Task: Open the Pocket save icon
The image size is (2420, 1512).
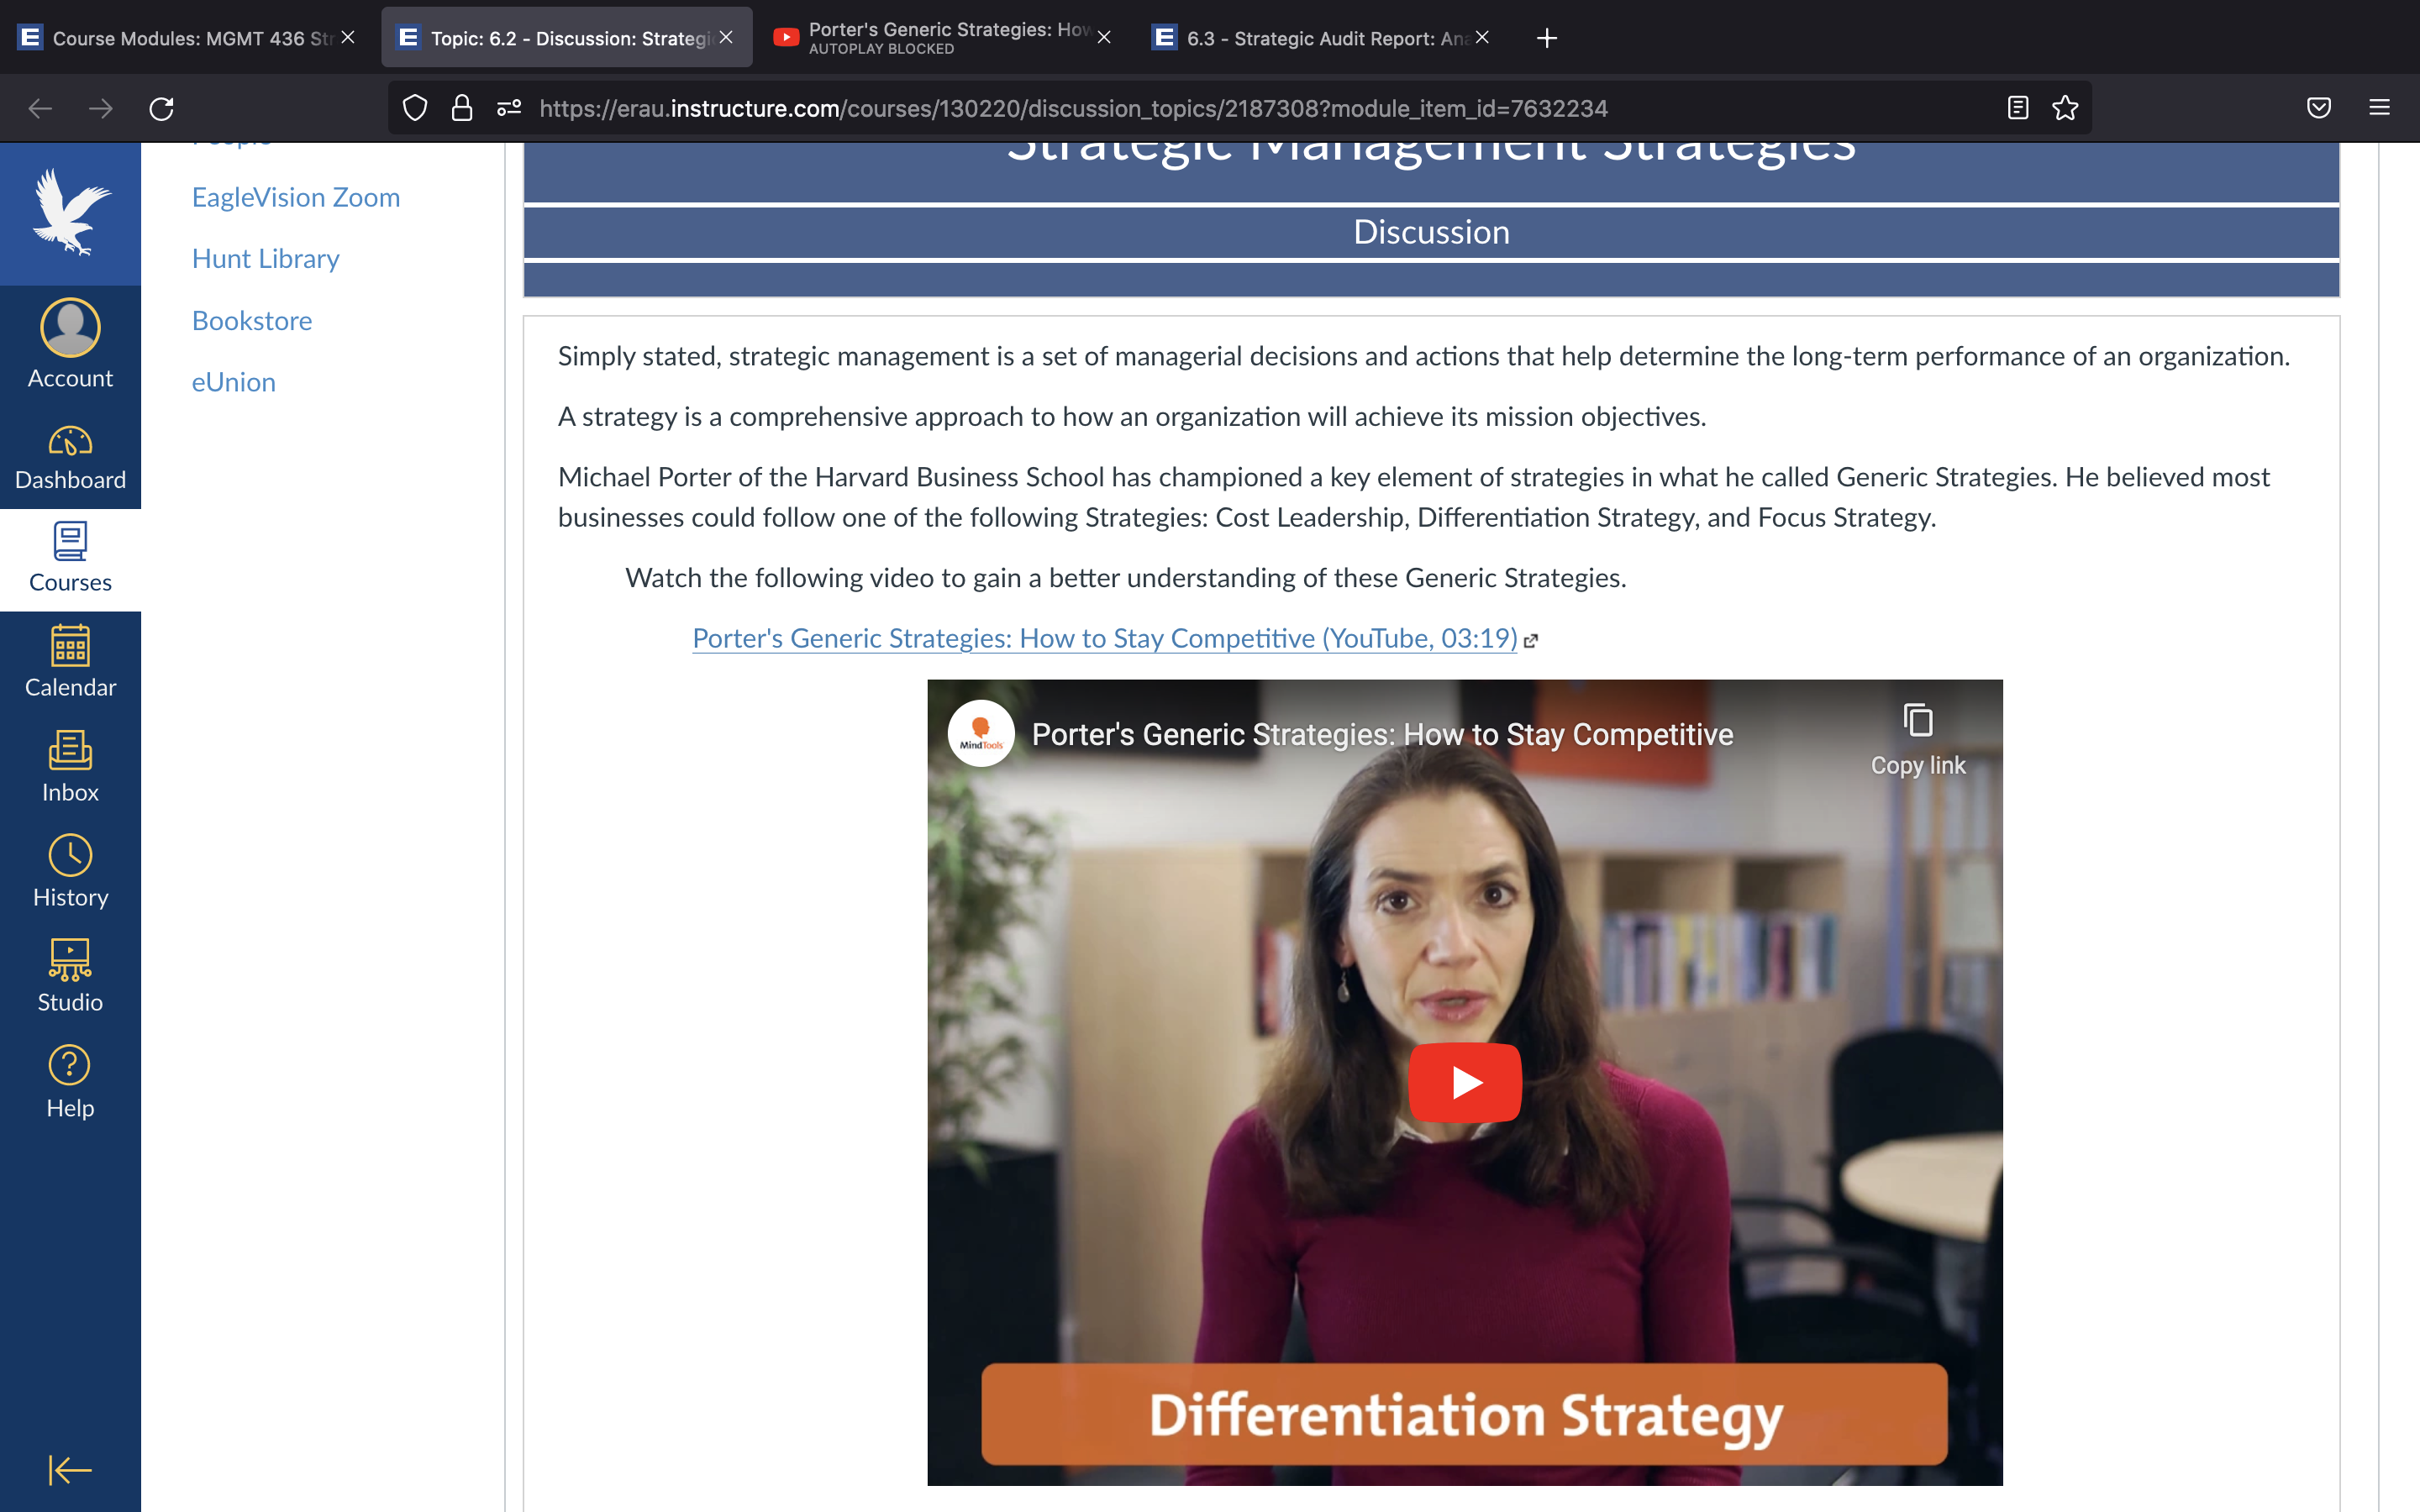Action: click(x=2319, y=108)
